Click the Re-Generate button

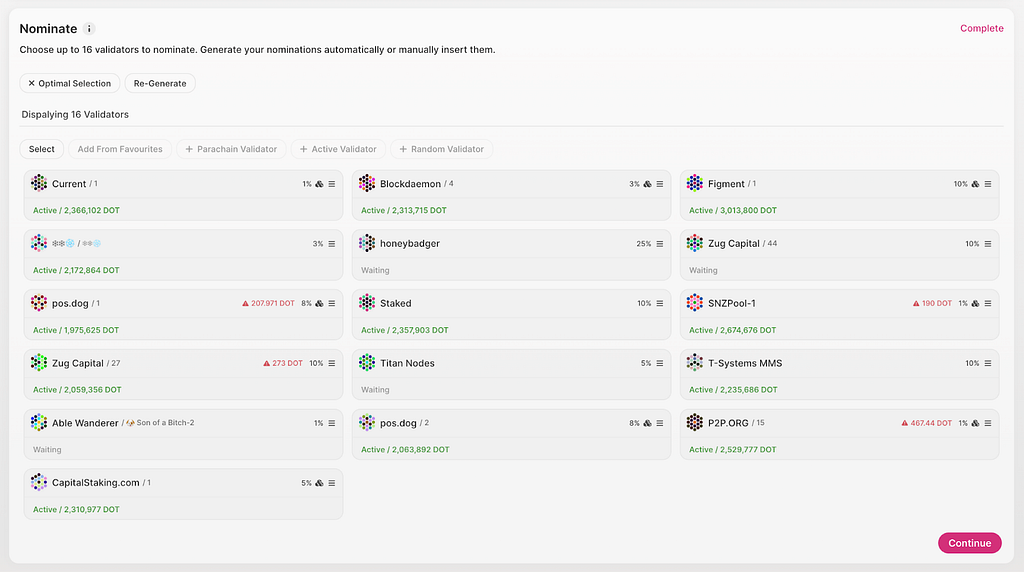tap(160, 83)
